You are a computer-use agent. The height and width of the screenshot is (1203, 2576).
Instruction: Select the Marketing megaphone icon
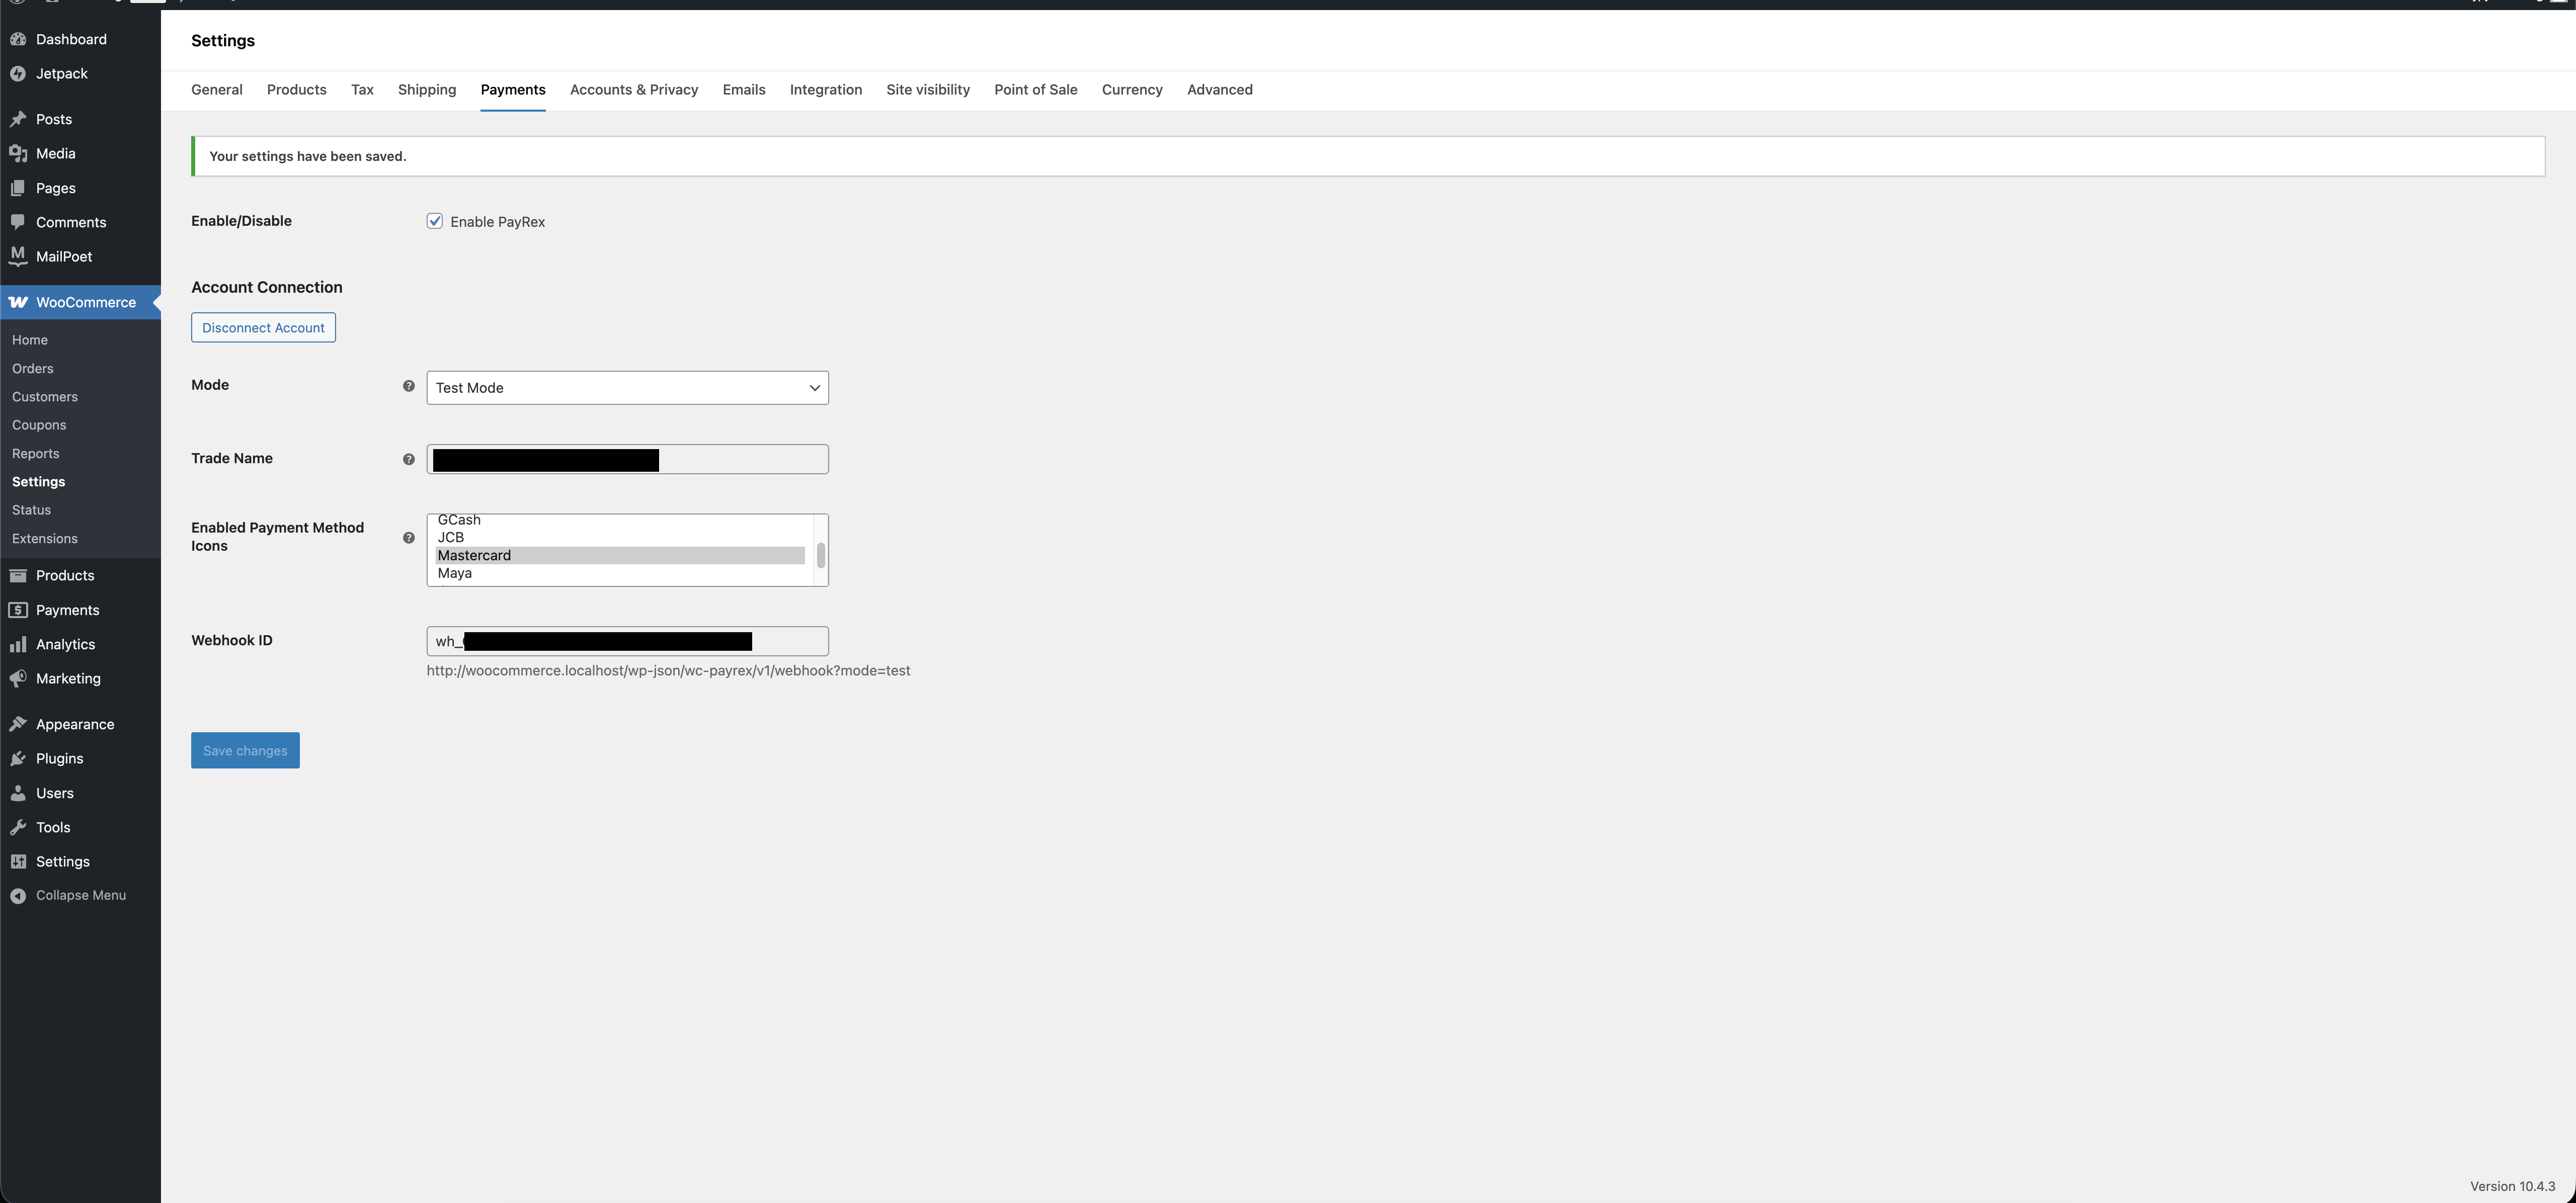pos(19,678)
